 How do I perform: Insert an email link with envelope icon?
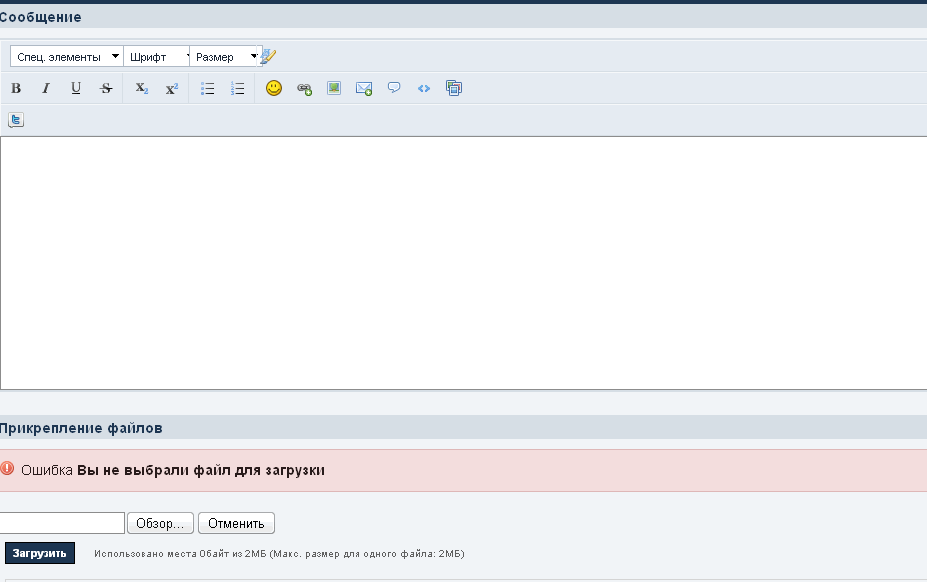click(x=364, y=89)
